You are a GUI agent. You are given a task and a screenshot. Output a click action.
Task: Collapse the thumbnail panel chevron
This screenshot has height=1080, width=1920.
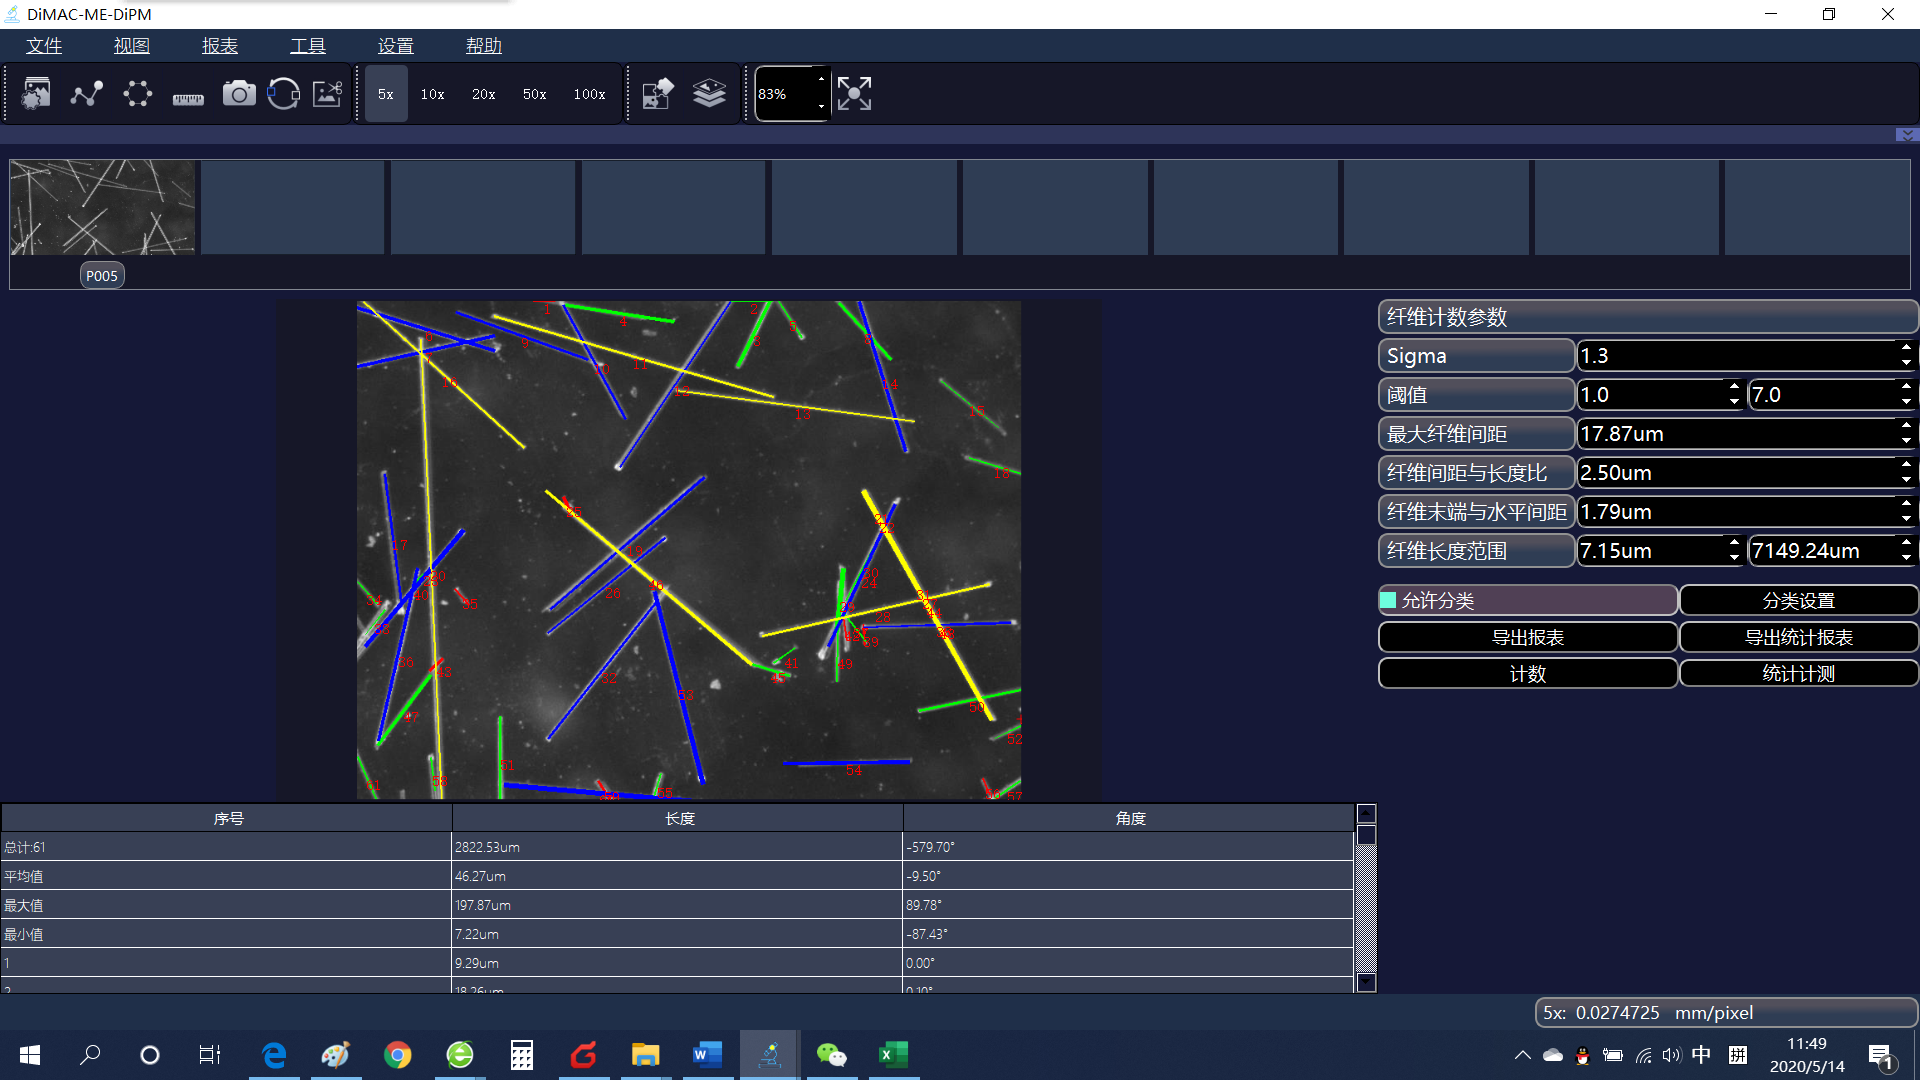[x=1906, y=135]
